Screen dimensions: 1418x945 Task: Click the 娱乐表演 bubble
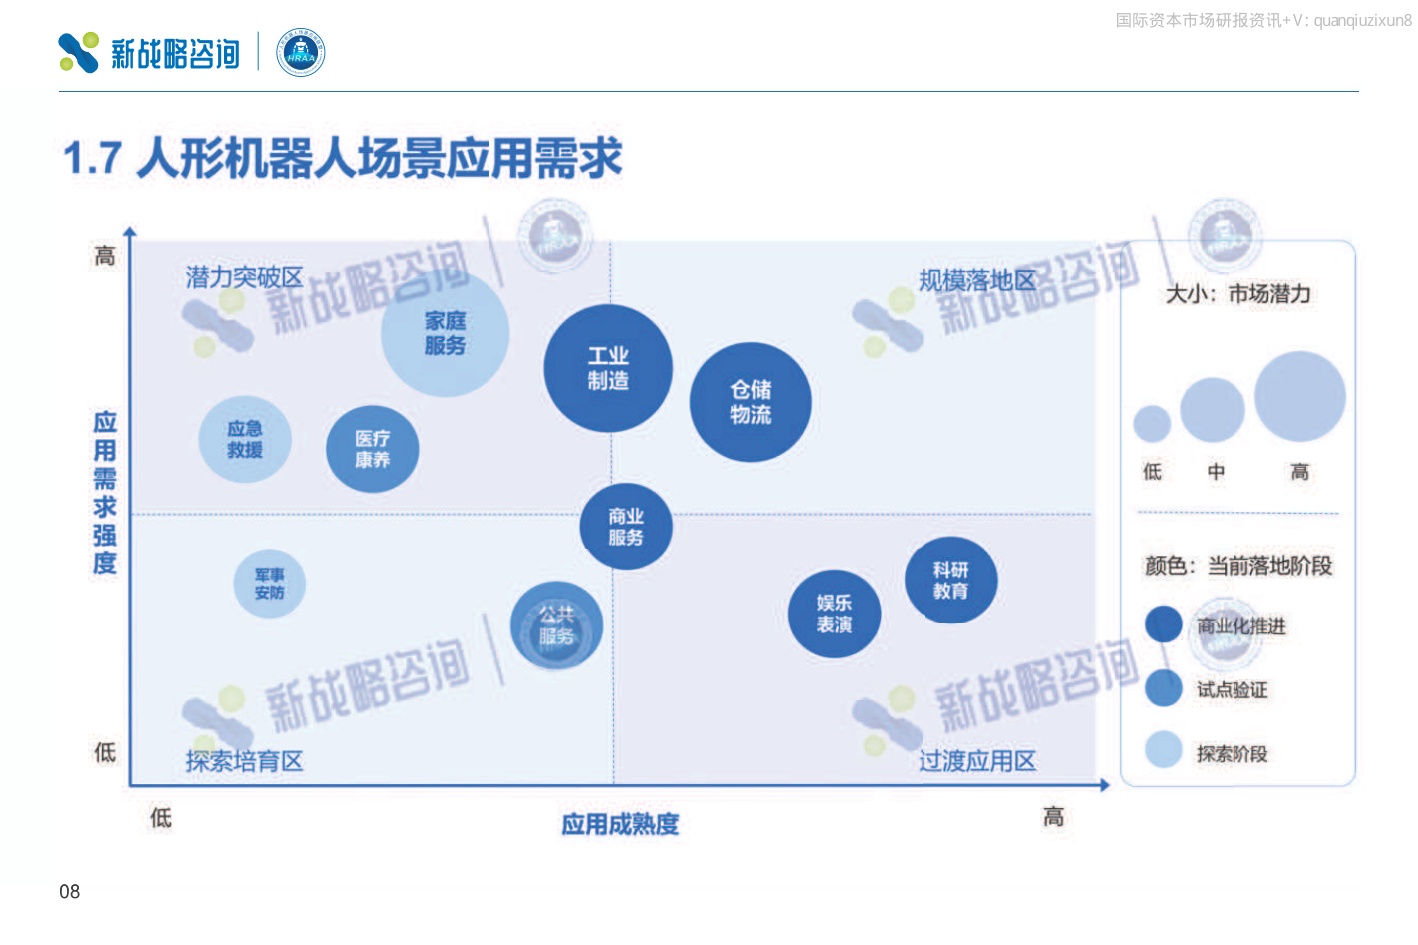834,614
